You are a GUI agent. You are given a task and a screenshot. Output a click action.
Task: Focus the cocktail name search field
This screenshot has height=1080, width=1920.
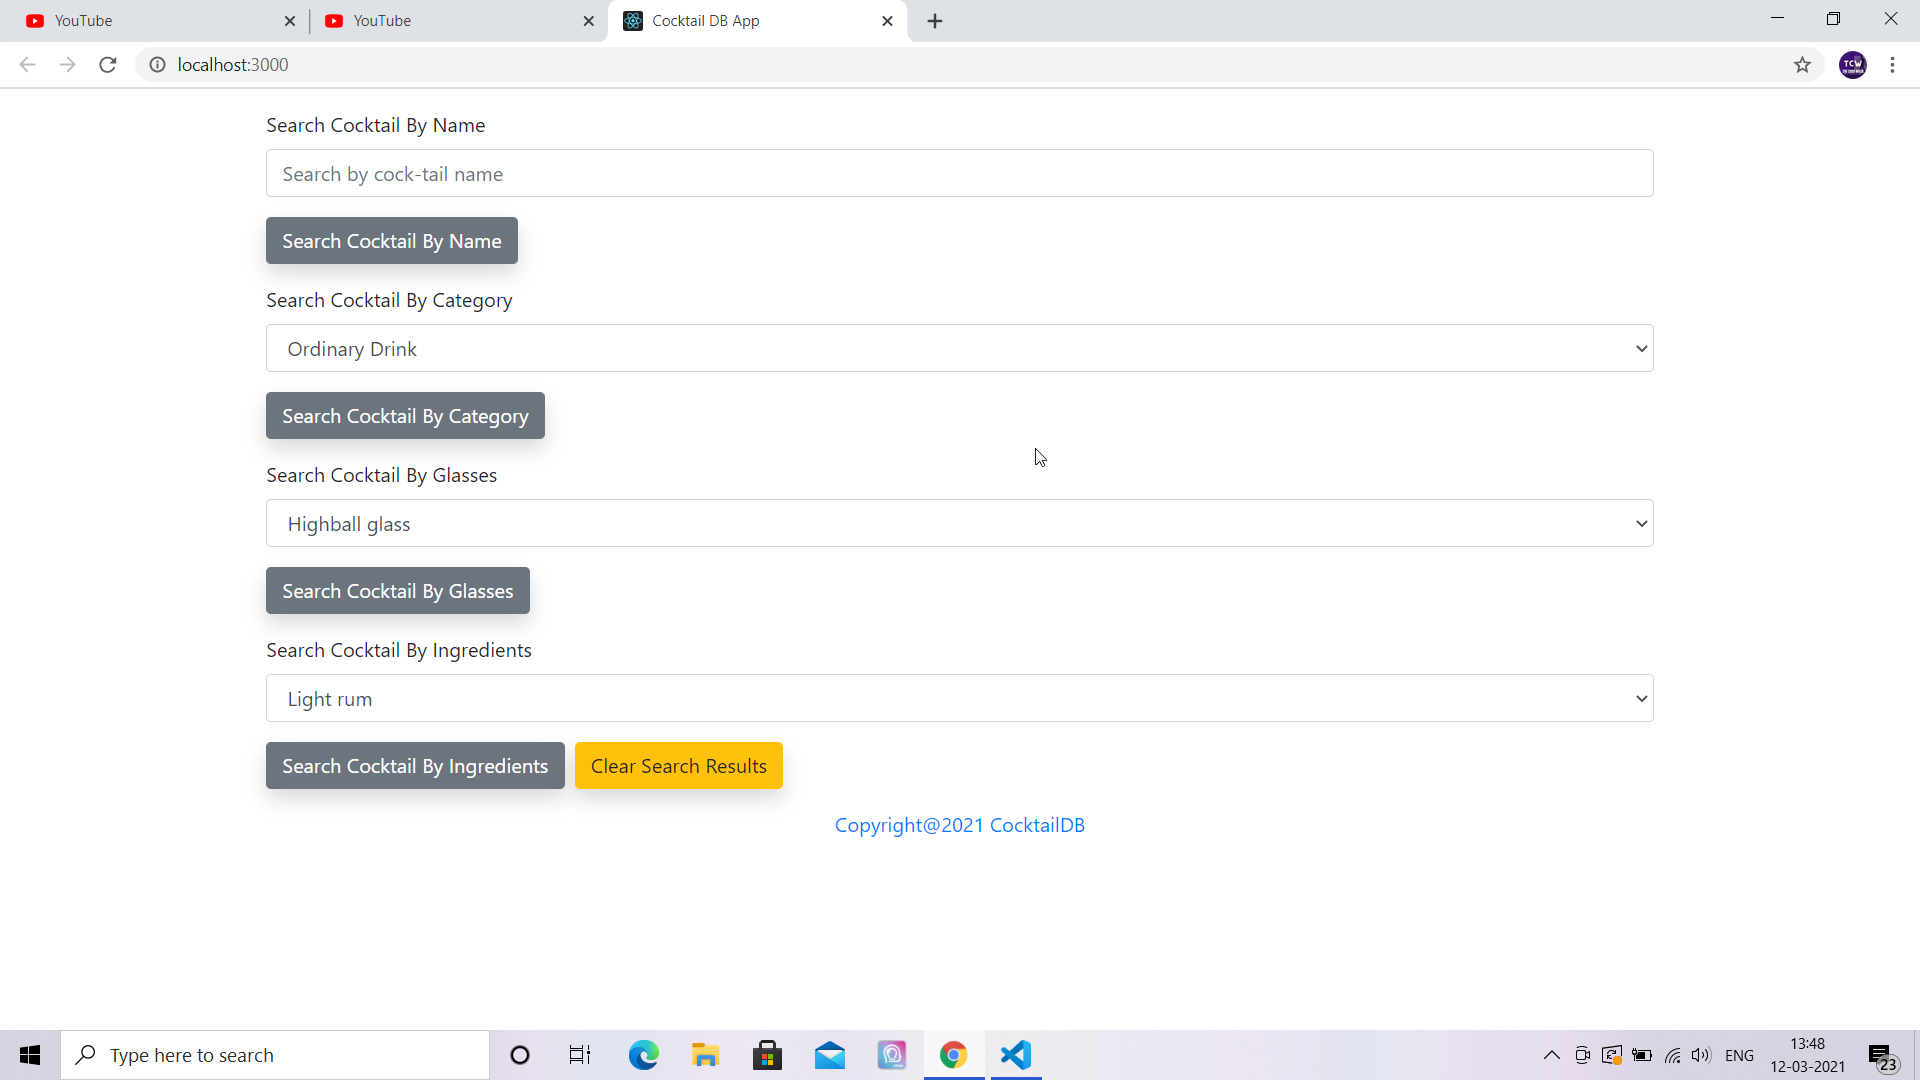(x=959, y=174)
